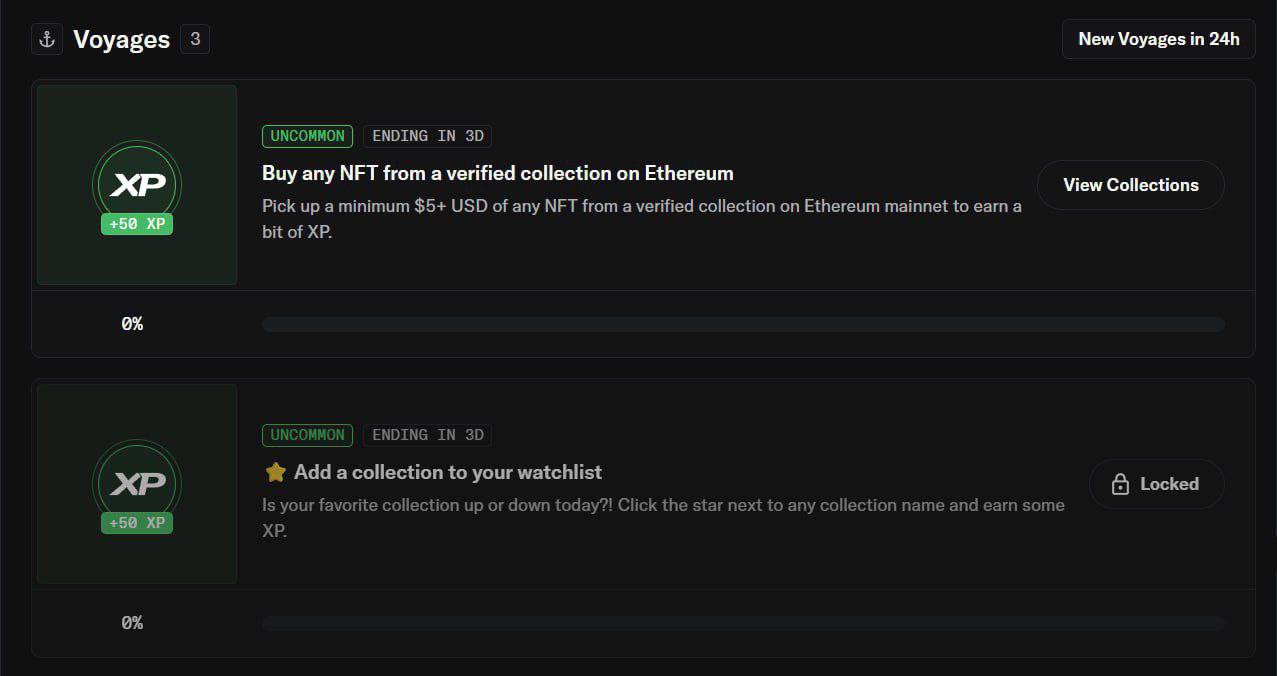Click the +50 XP label on second voyage

[137, 523]
